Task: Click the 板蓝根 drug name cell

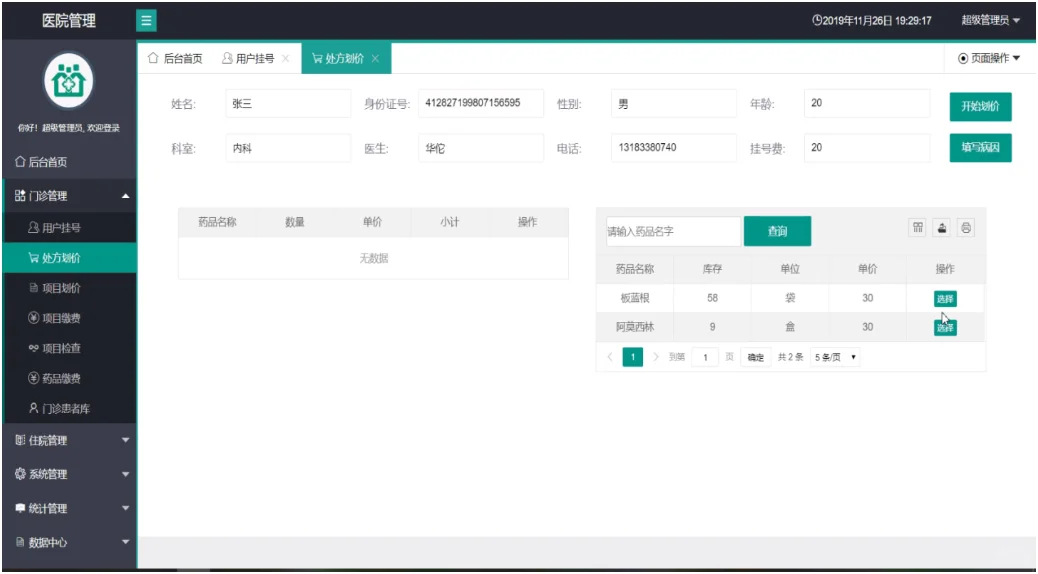Action: 635,298
